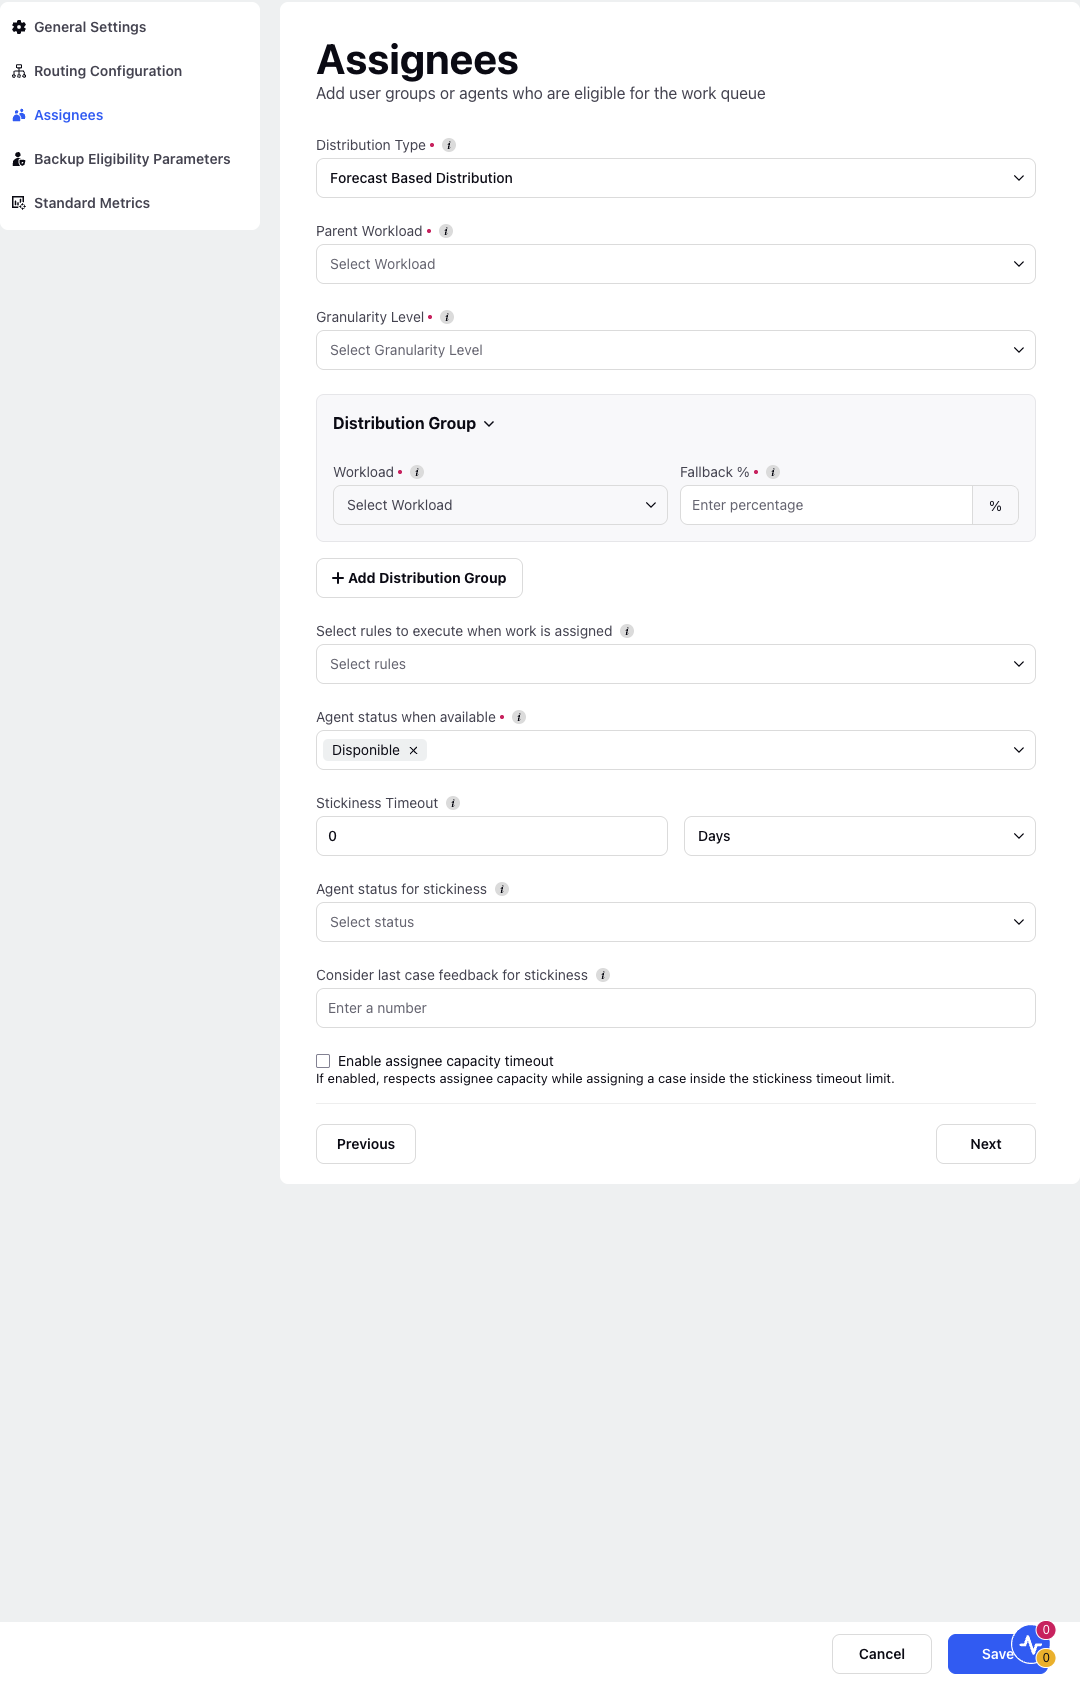This screenshot has height=1686, width=1080.
Task: Click the Standard Metrics icon
Action: pos(19,203)
